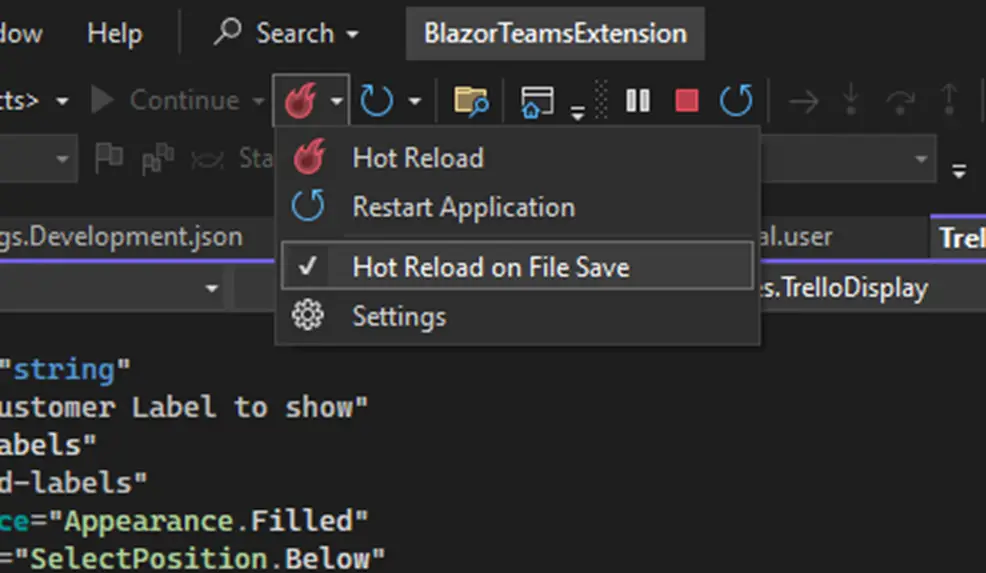Click the restart circular arrow beside Hot Reload

[x=377, y=101]
